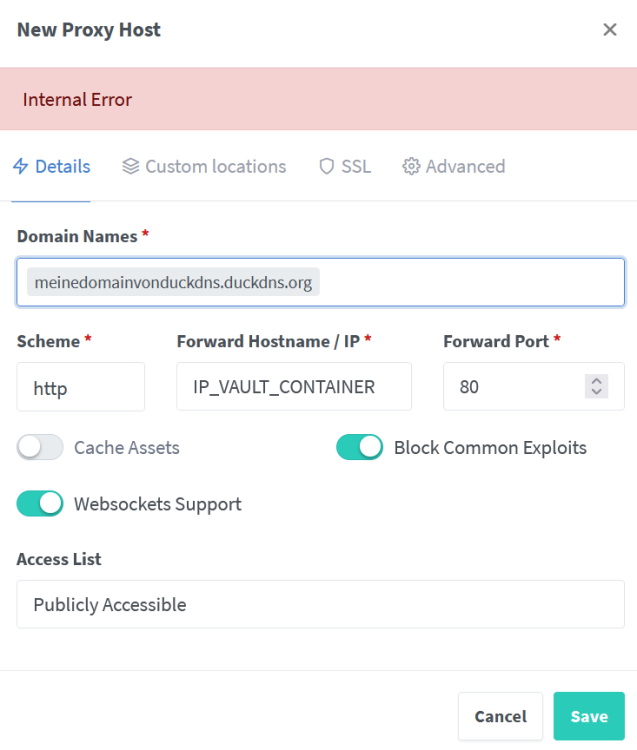This screenshot has height=750, width=637.
Task: Click the gear icon for Advanced
Action: 411,166
